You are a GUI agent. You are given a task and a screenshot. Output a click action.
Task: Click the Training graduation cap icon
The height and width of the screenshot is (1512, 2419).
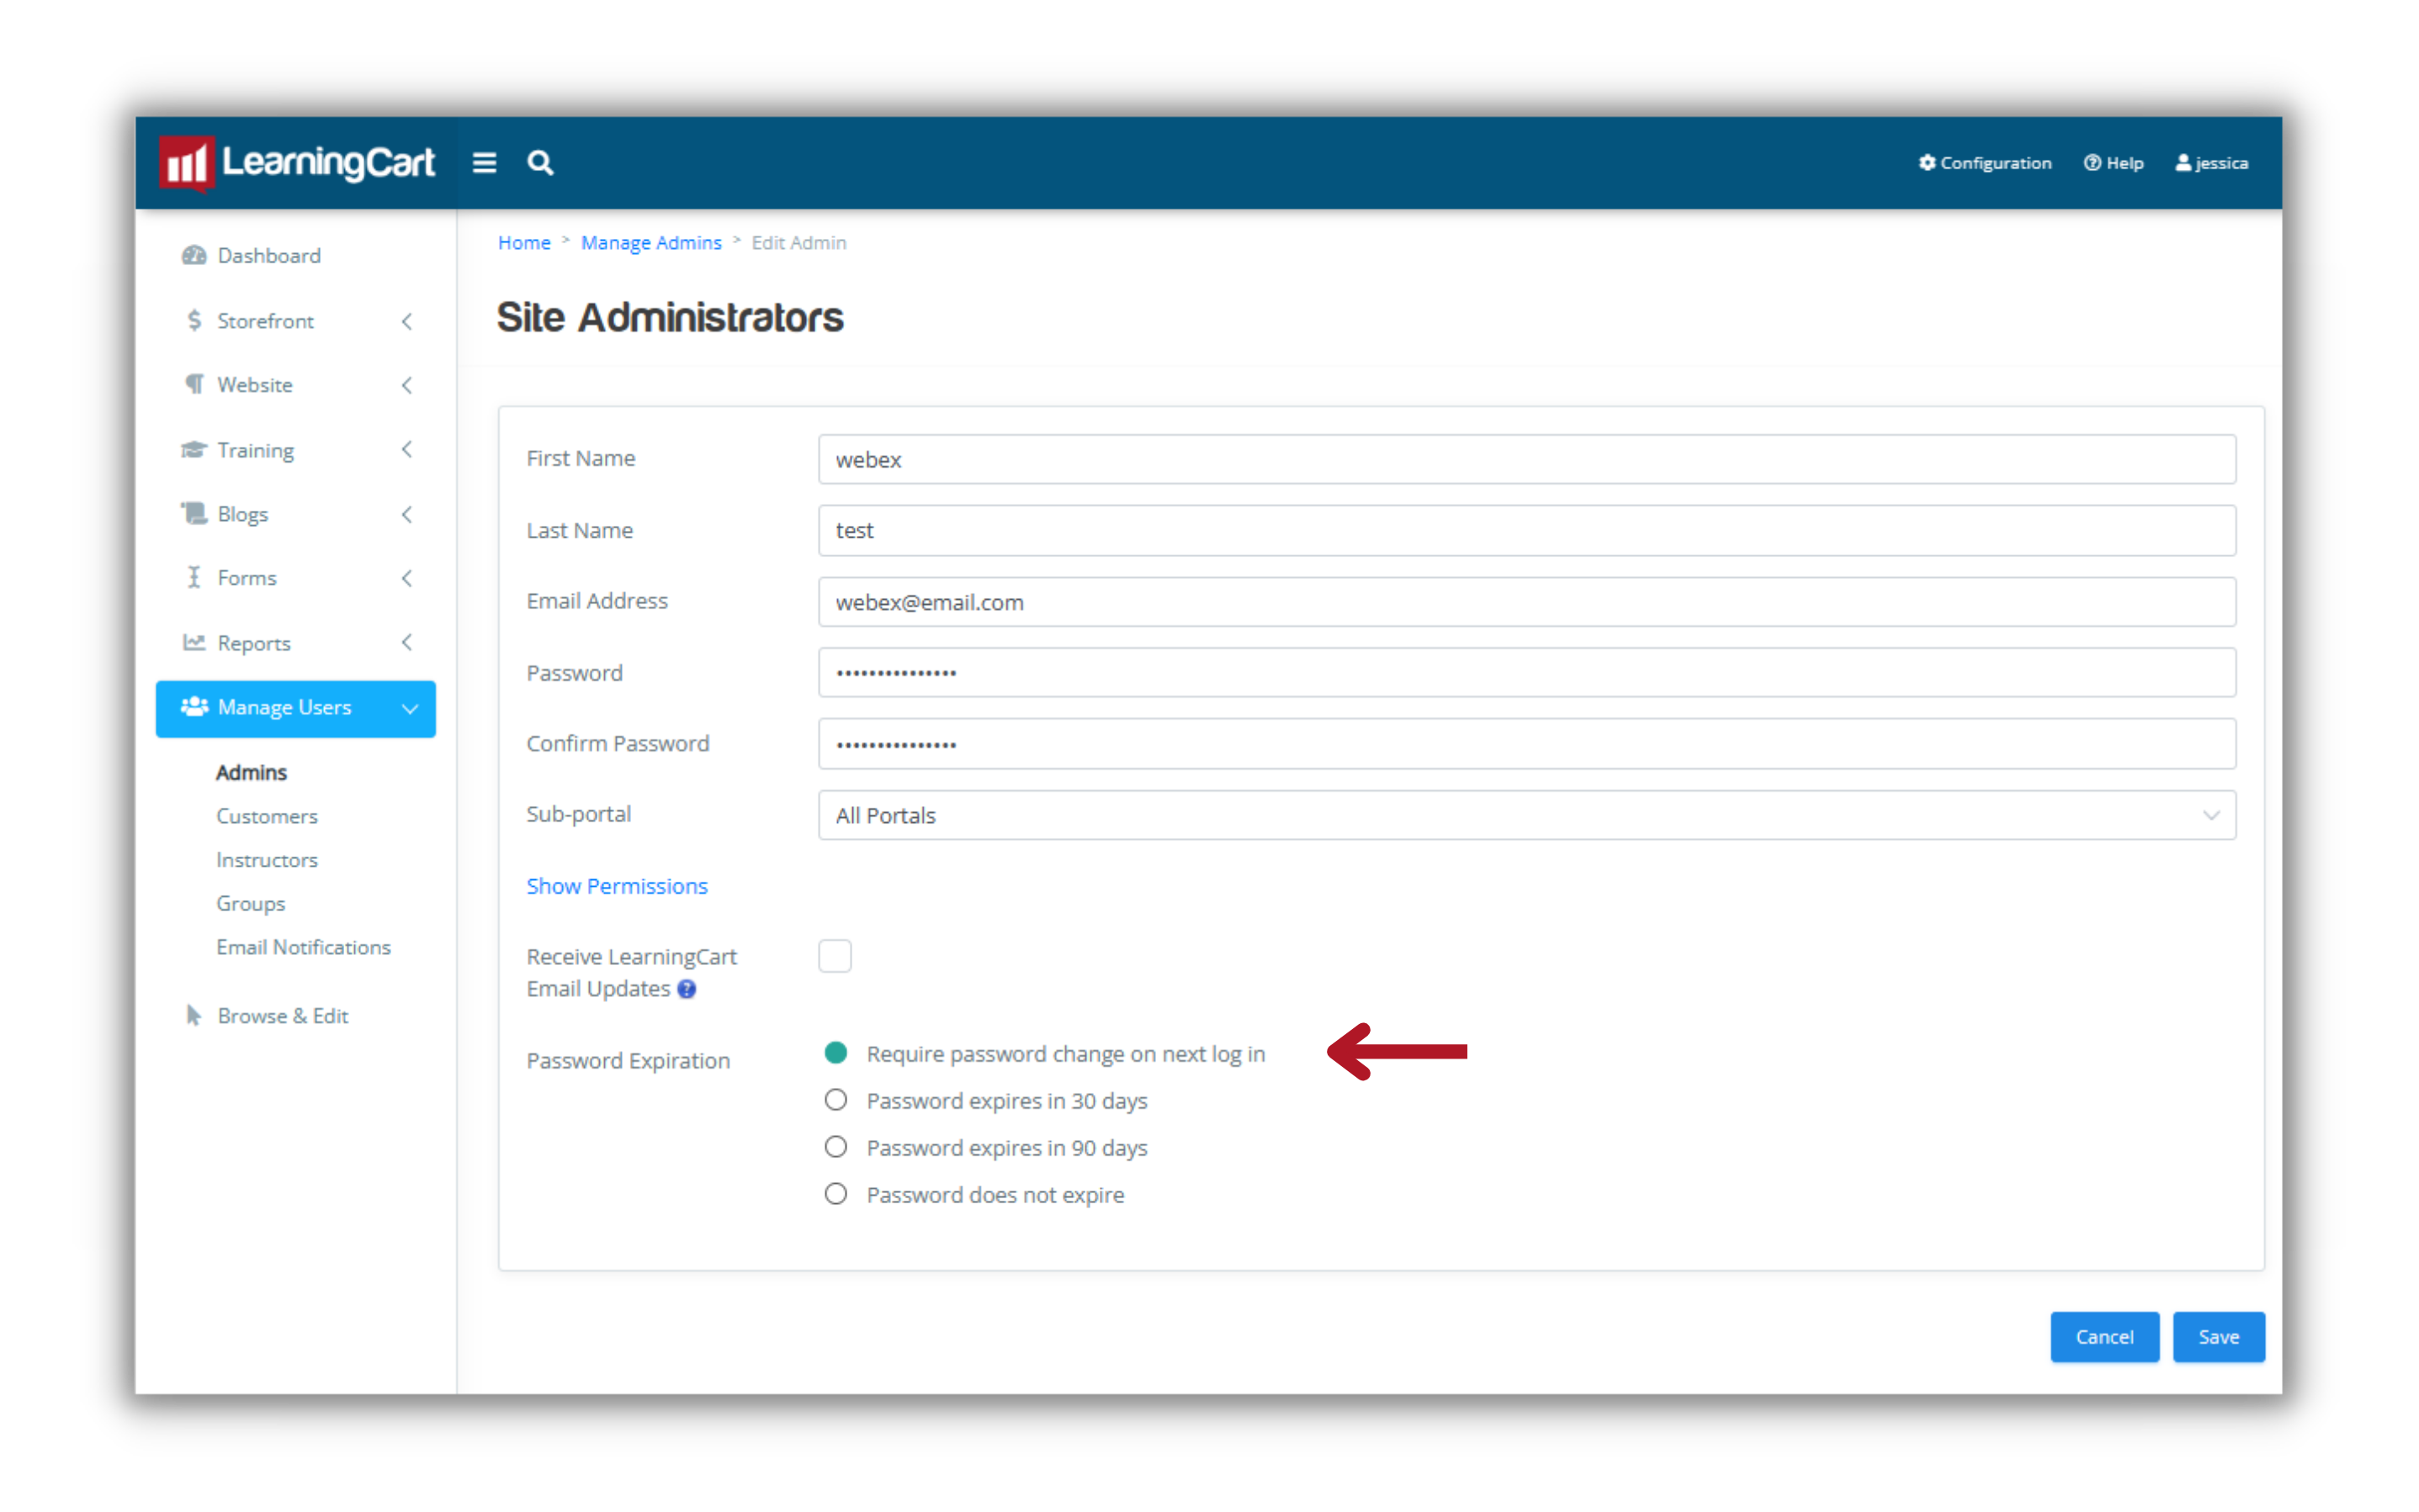click(x=194, y=450)
